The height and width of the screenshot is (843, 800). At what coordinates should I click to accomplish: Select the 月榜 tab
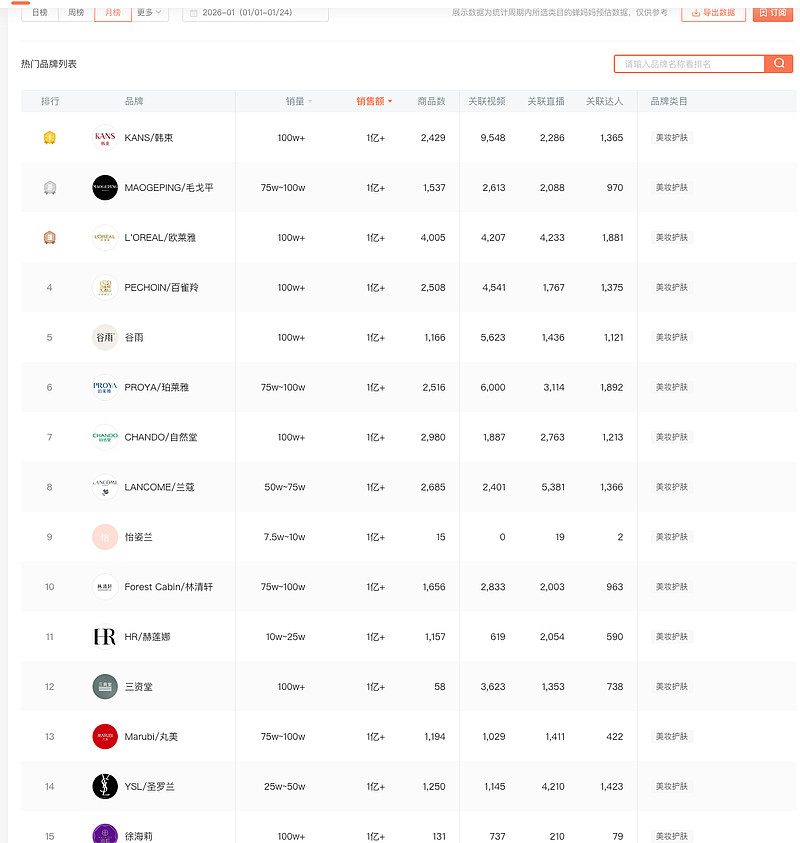113,12
